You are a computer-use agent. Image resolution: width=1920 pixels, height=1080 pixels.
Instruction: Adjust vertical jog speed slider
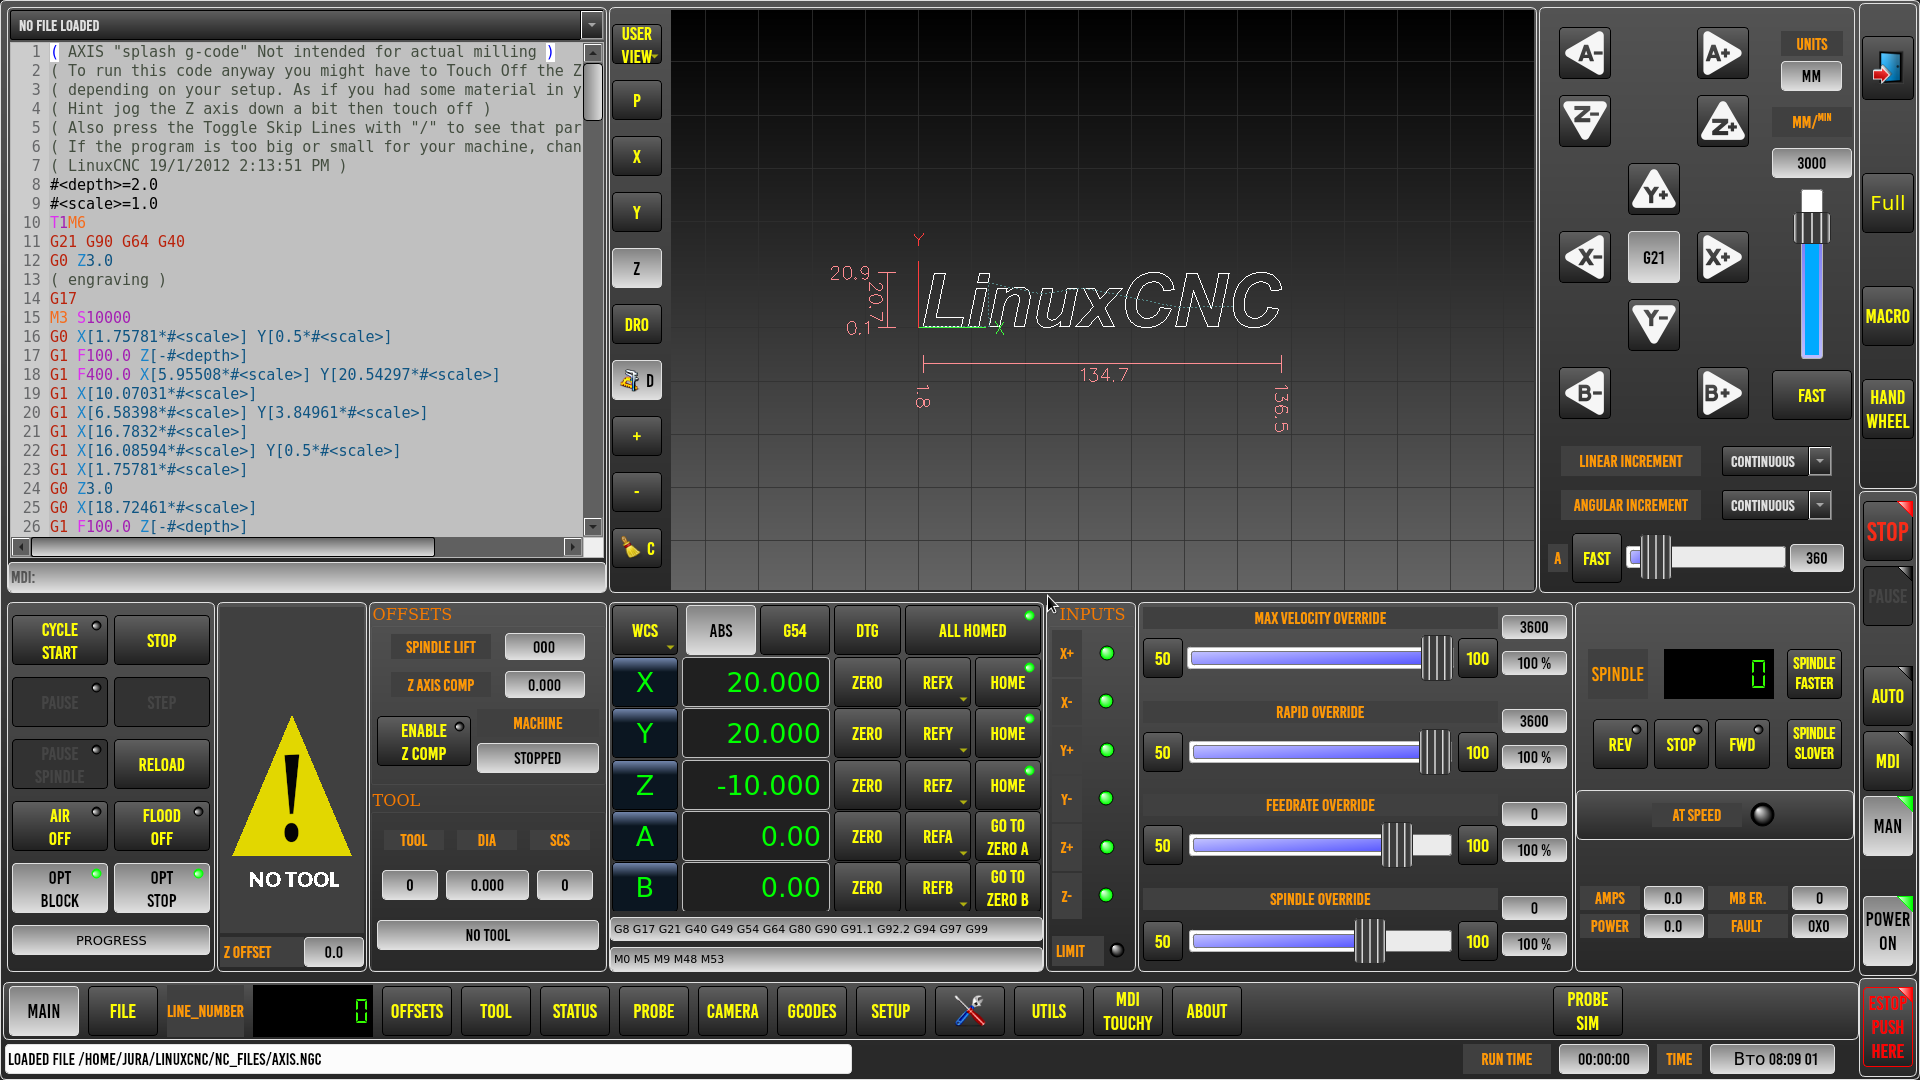tap(1812, 273)
